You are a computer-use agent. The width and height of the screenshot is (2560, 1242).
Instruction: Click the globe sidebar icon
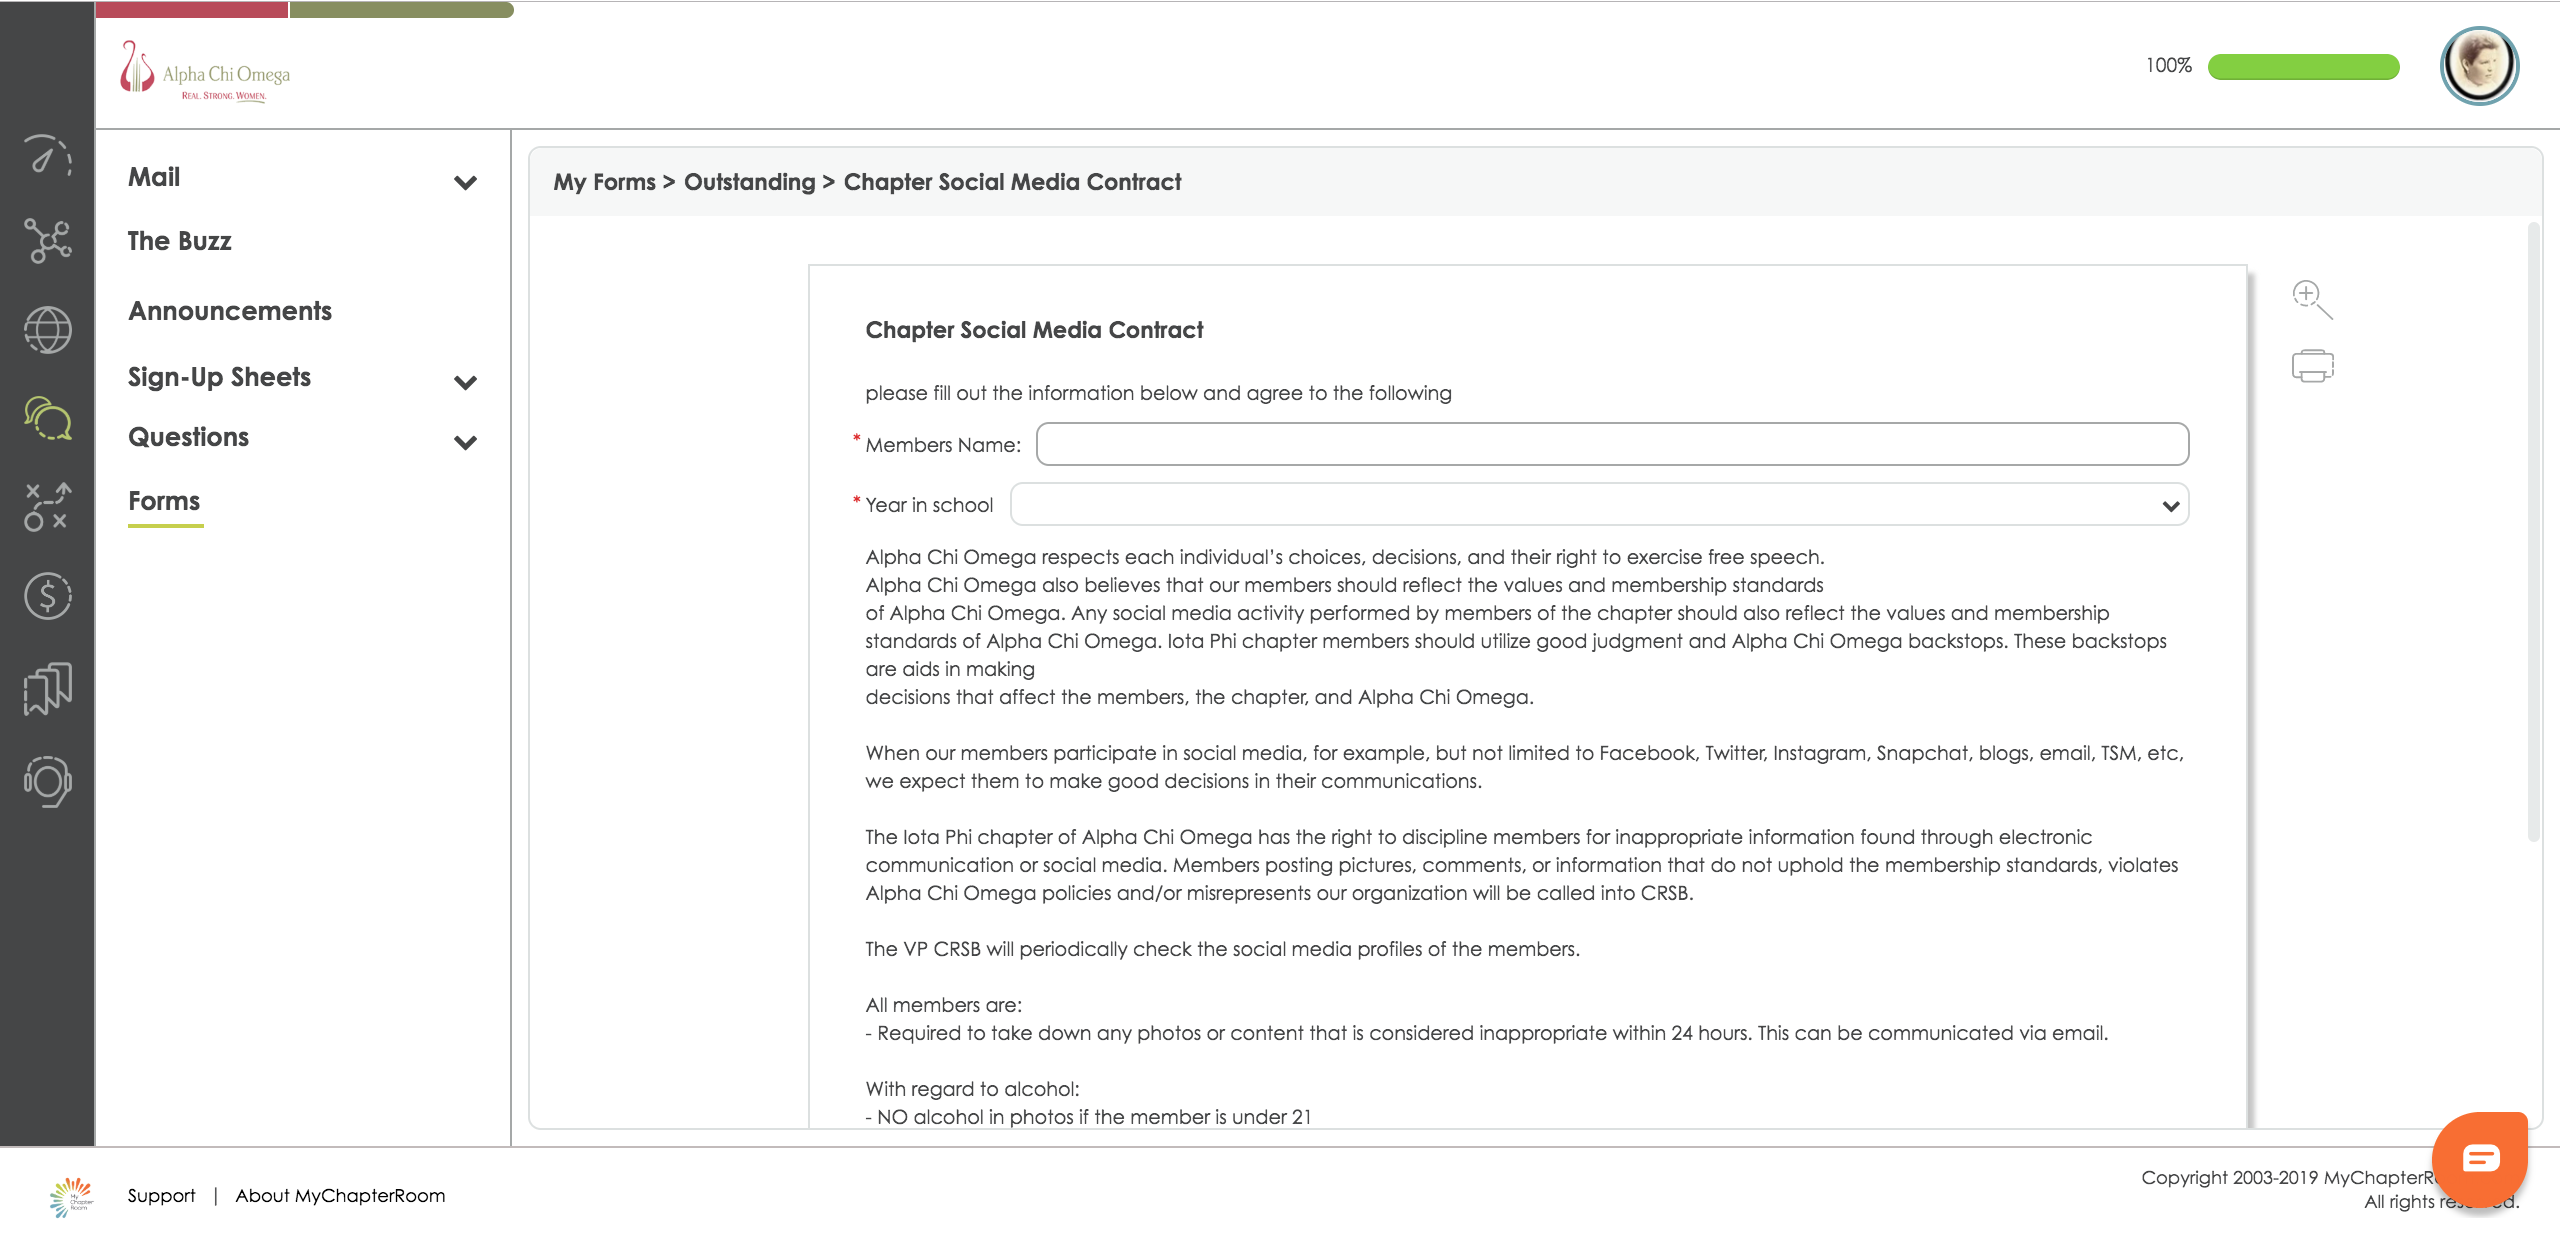[47, 330]
